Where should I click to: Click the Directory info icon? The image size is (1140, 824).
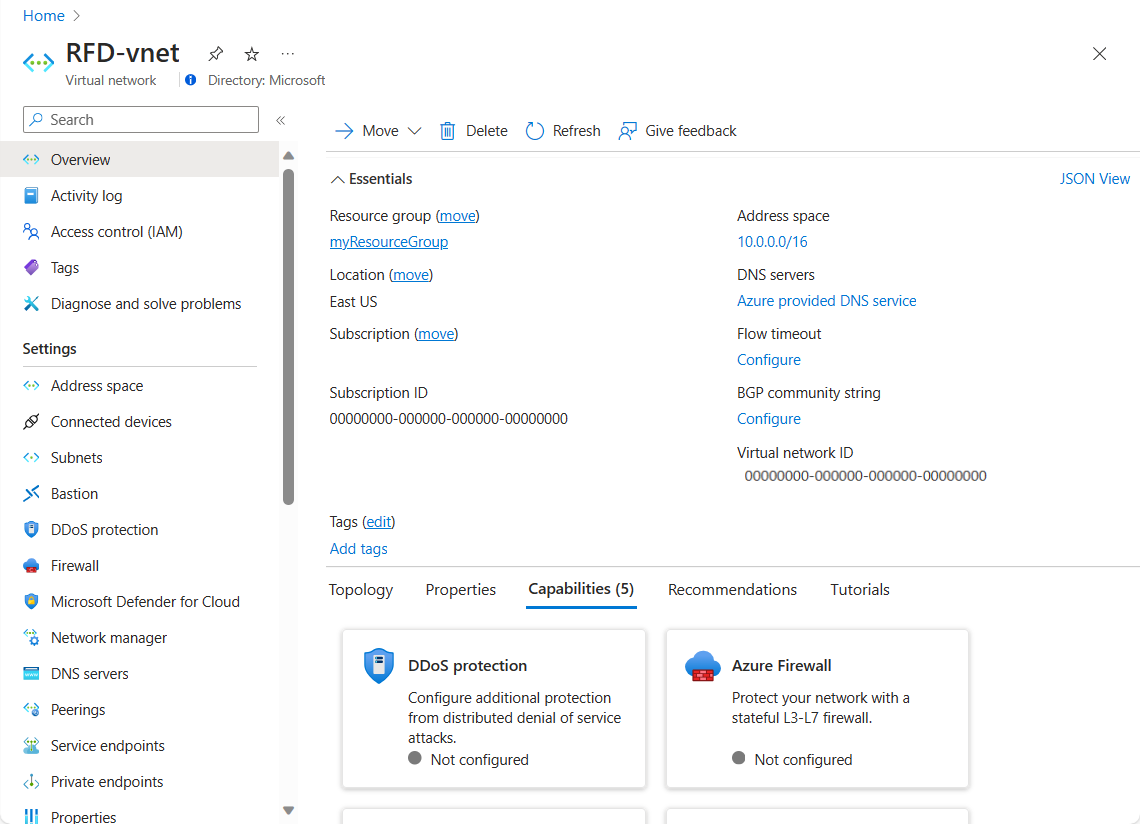[190, 80]
